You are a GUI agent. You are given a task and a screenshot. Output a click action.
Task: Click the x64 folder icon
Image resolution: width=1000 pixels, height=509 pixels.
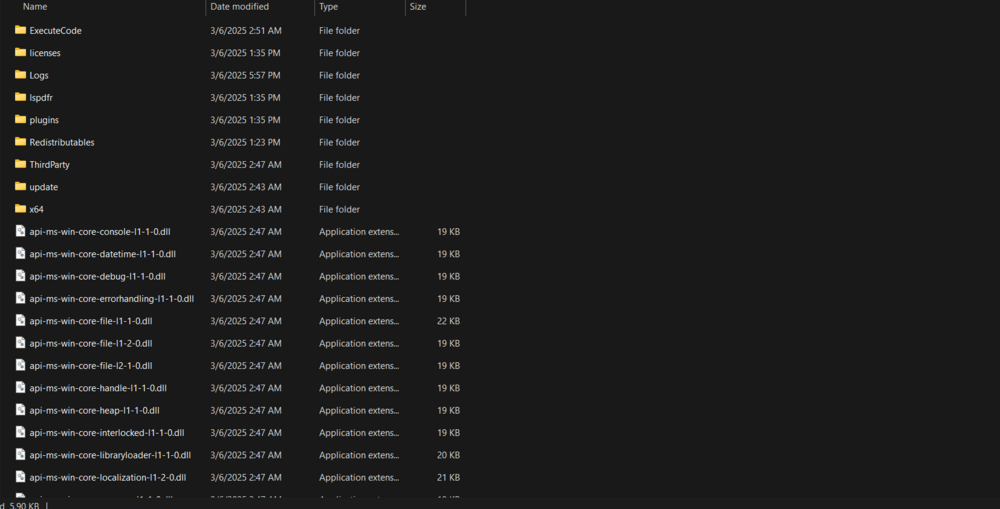[x=20, y=209]
